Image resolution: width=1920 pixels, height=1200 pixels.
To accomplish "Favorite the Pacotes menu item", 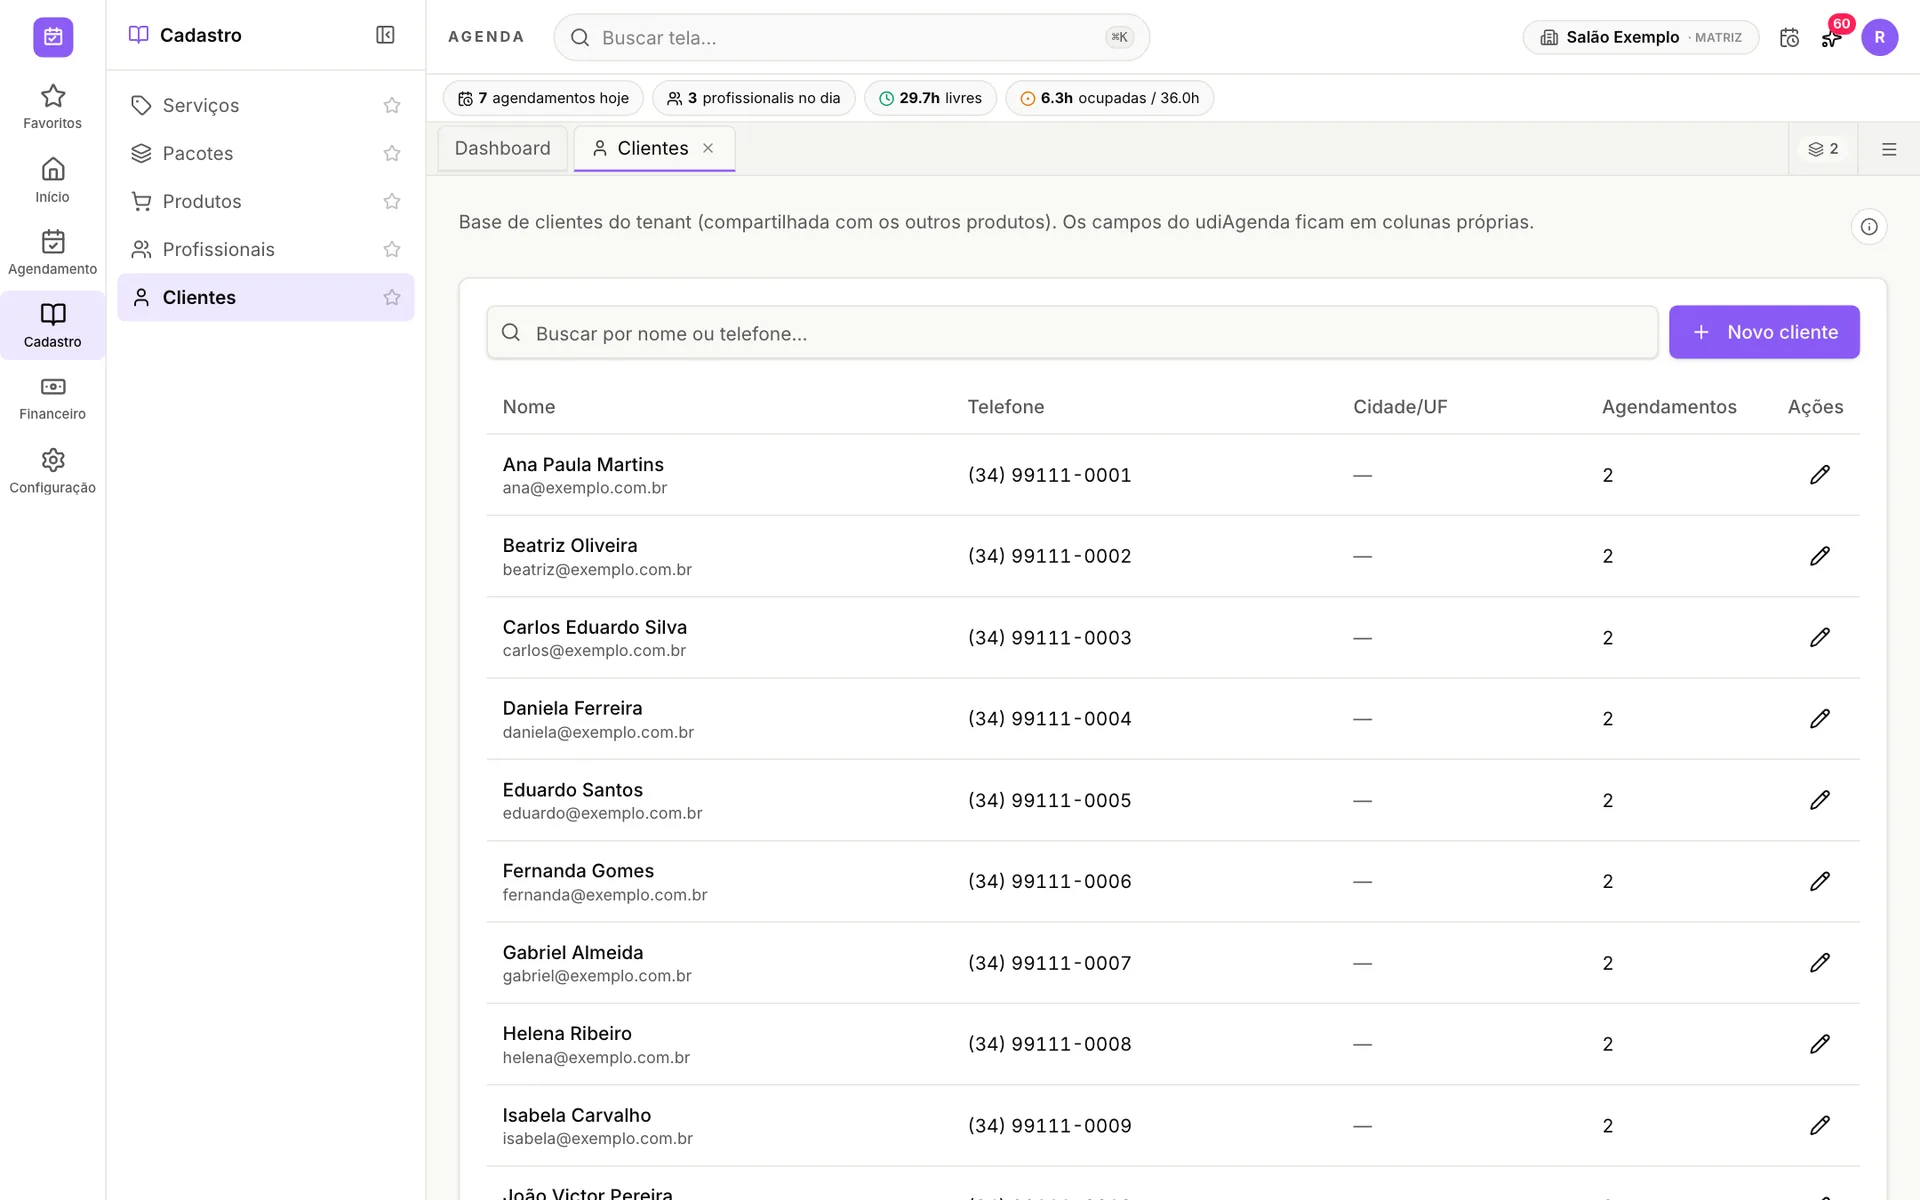I will 392,153.
